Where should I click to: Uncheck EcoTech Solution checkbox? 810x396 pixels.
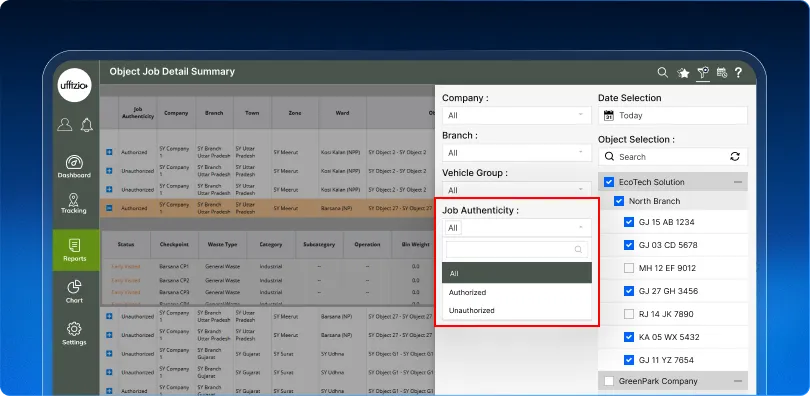pyautogui.click(x=609, y=182)
